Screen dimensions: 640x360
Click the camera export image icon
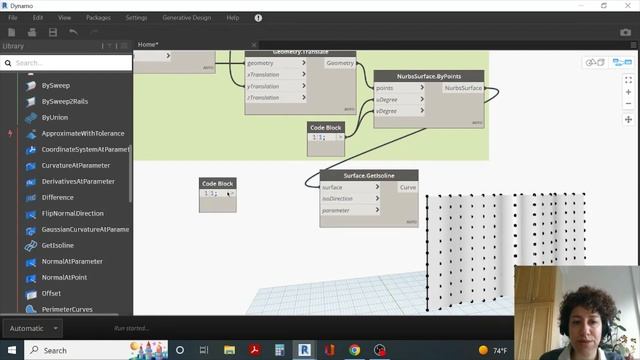[x=625, y=32]
